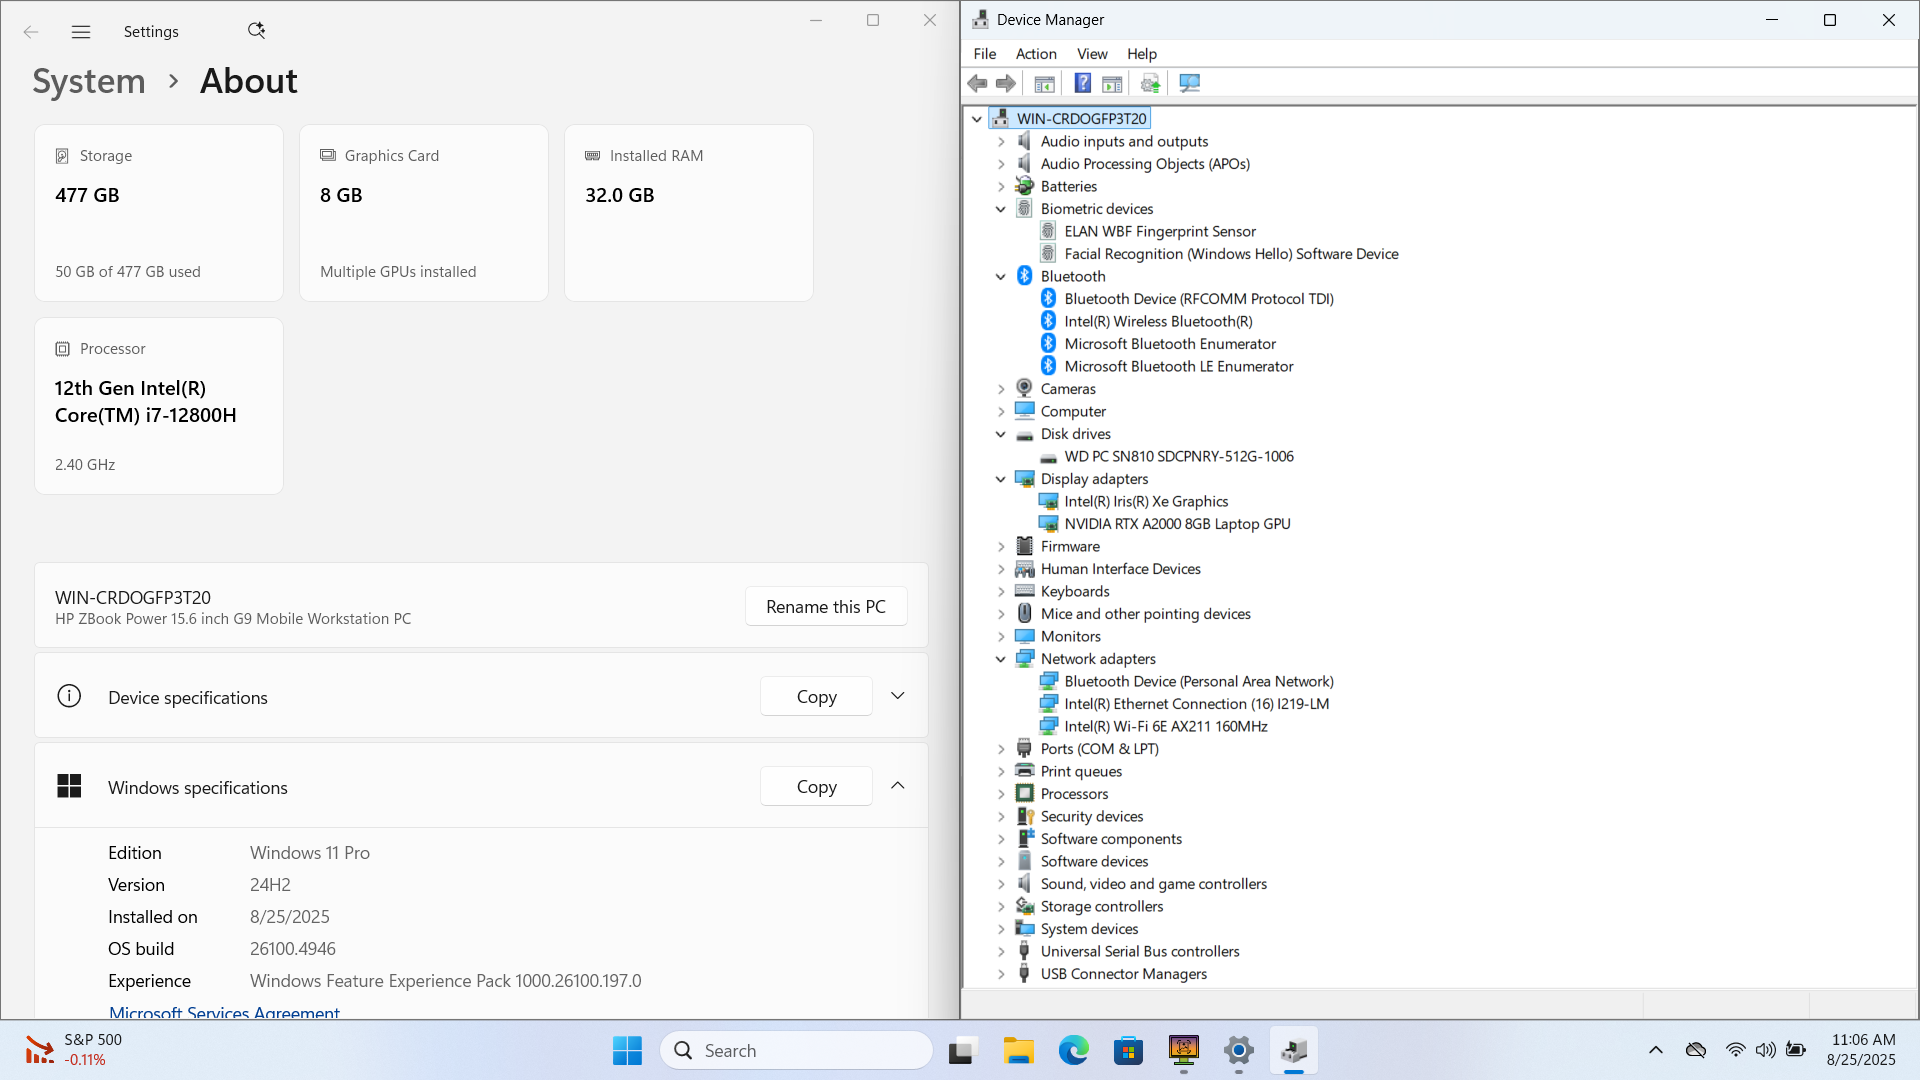Viewport: 1920px width, 1080px height.
Task: Collapse the Biometric devices category
Action: tap(1001, 209)
